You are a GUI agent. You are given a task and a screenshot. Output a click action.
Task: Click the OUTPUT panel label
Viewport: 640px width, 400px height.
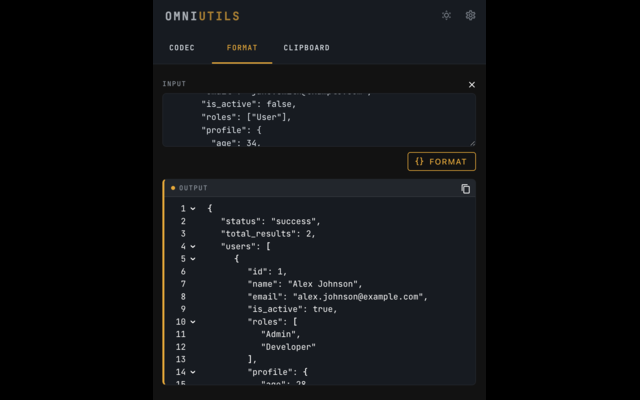pos(193,188)
